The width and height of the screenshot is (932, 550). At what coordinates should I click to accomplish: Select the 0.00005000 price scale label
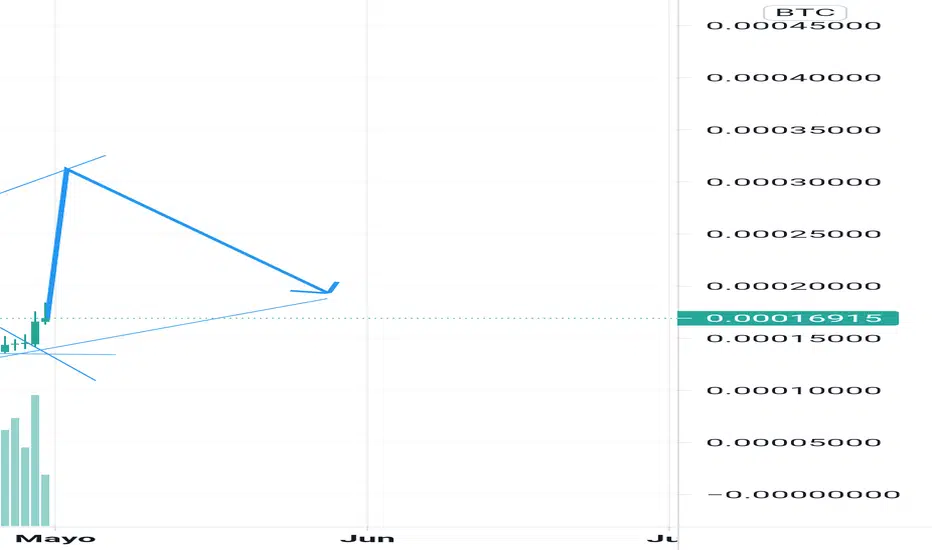click(x=793, y=442)
